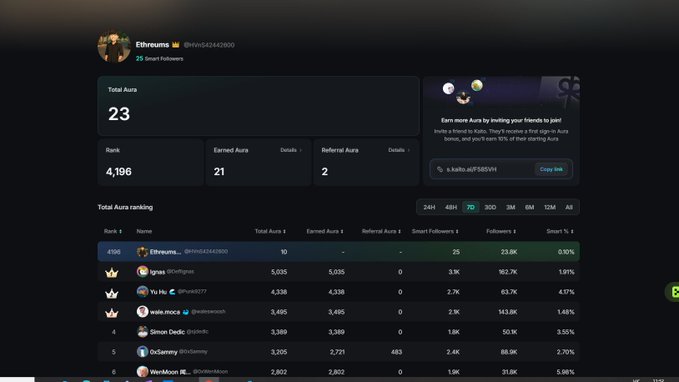
Task: Open the wale.moca avatar in the ranking
Action: point(142,311)
